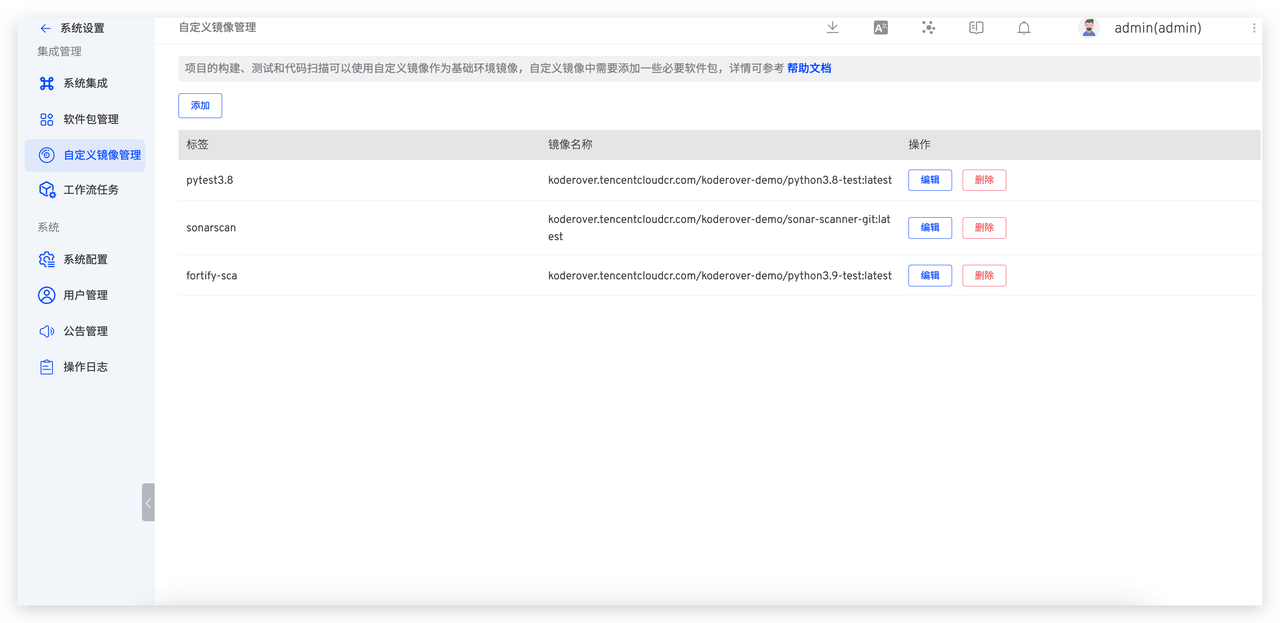Screen dimensions: 1280x623
Task: Click the 添加 button
Action: point(200,105)
